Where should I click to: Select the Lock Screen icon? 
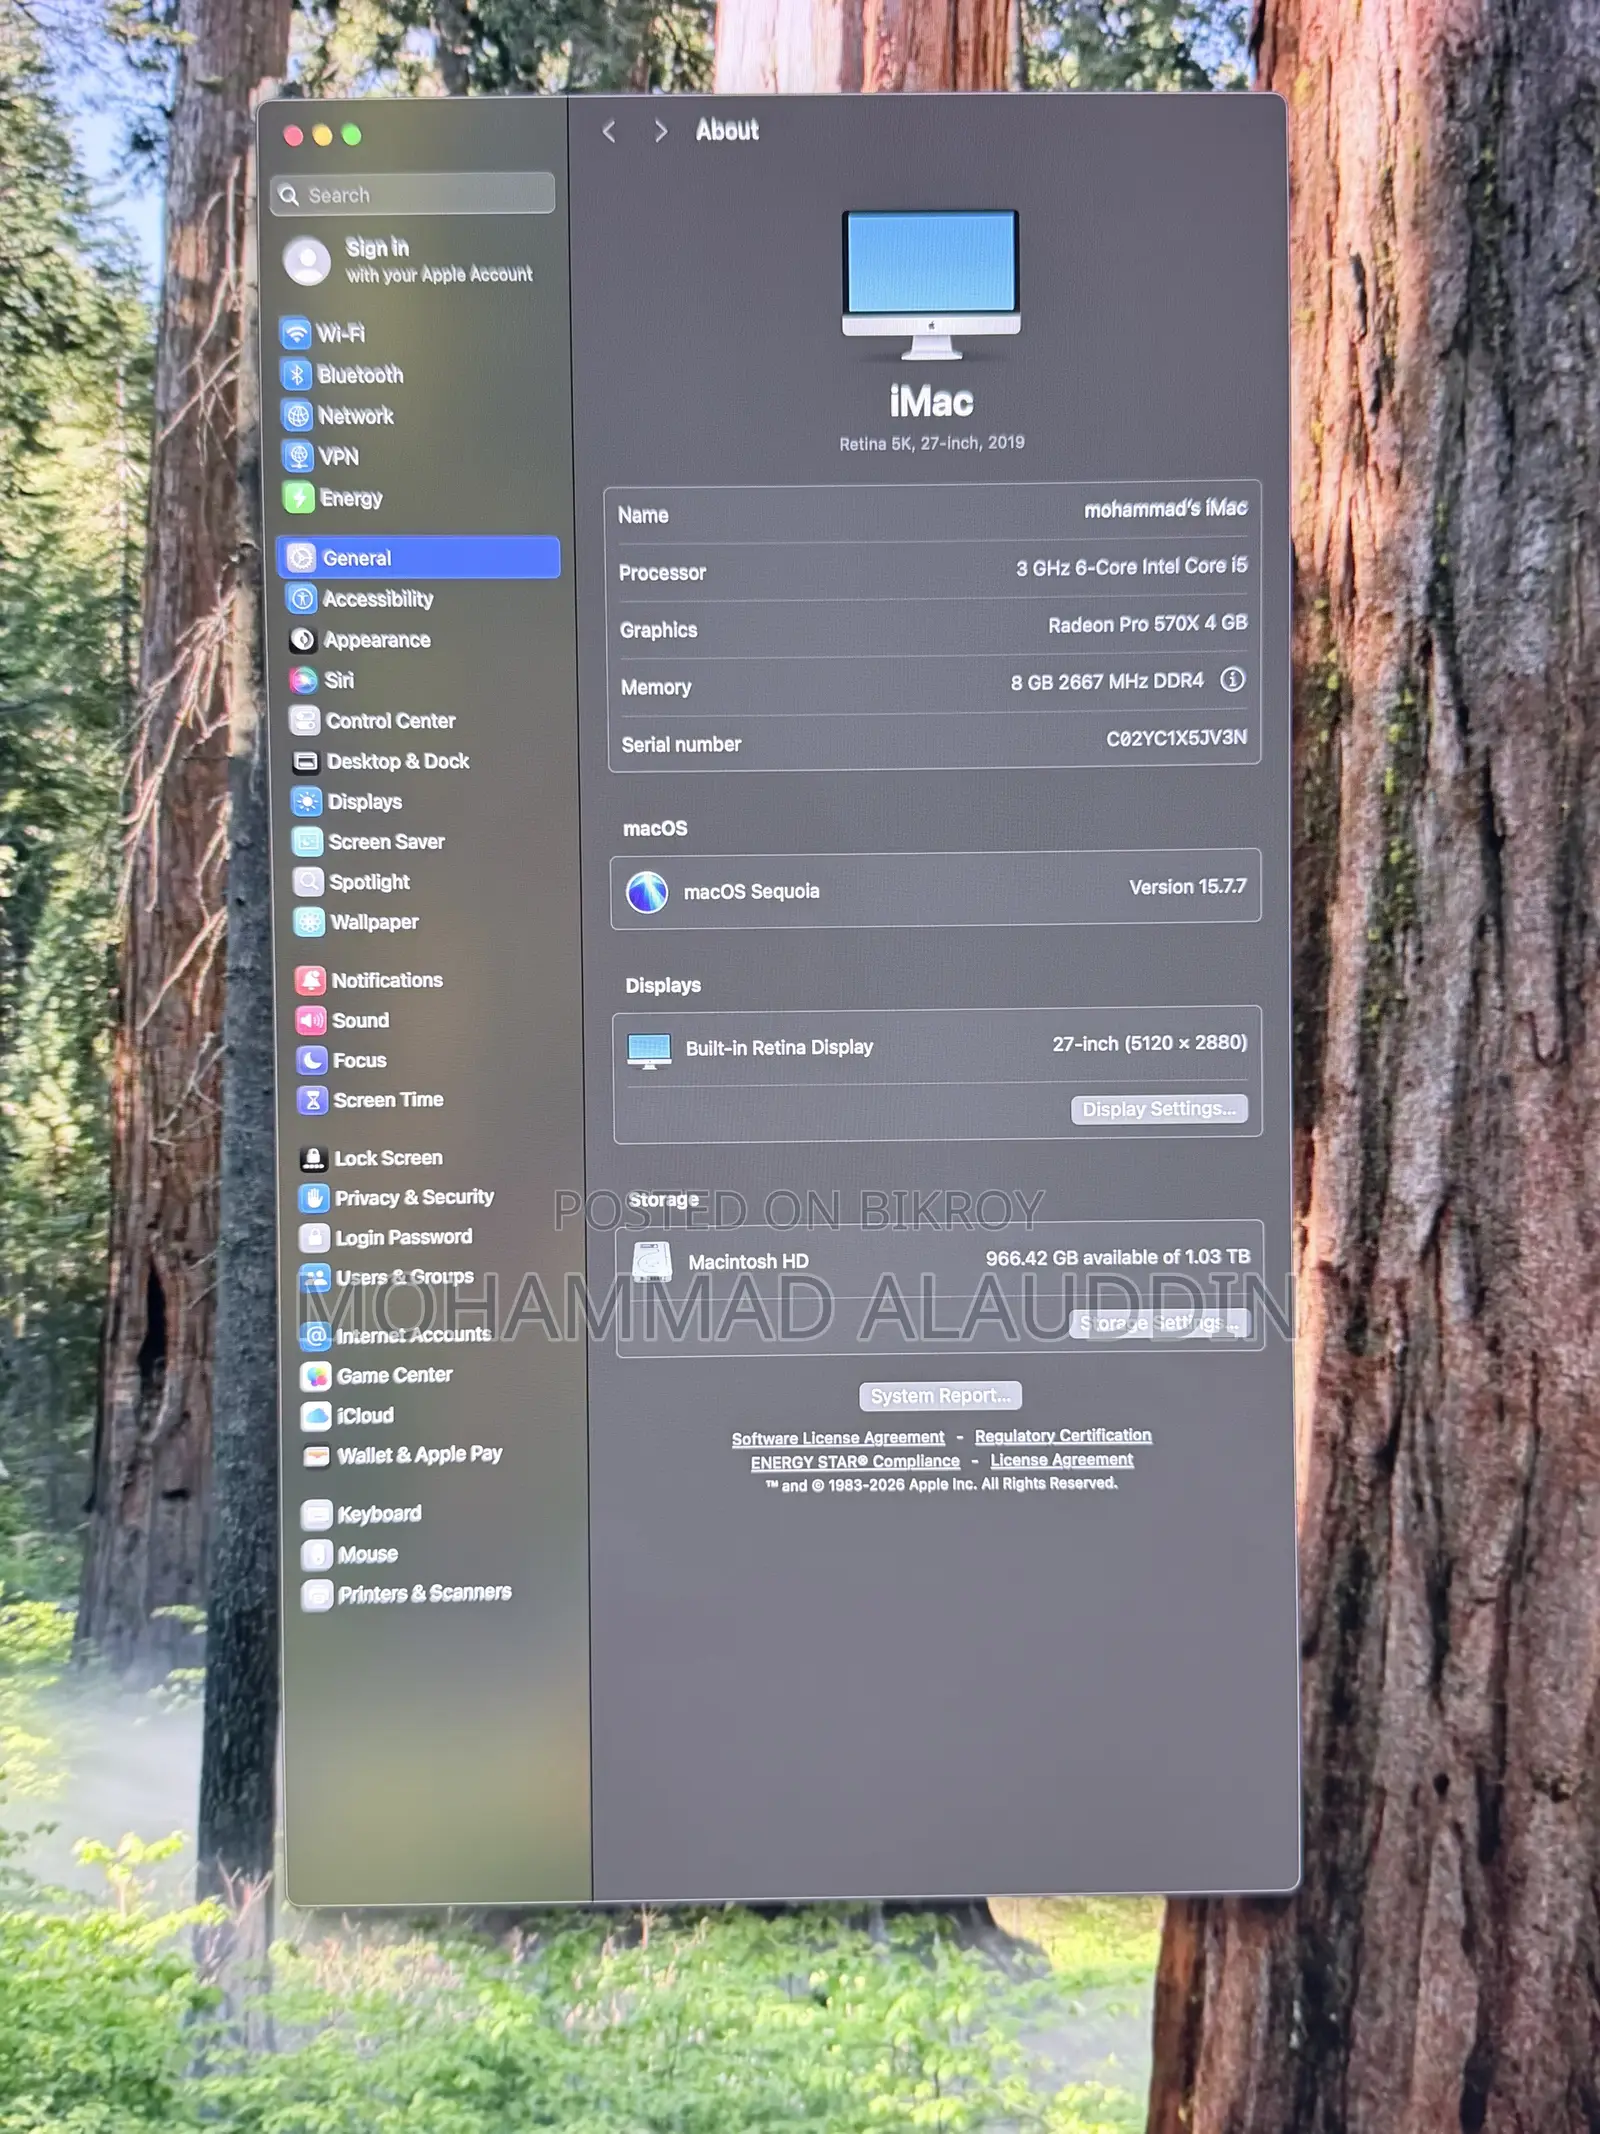pos(314,1158)
